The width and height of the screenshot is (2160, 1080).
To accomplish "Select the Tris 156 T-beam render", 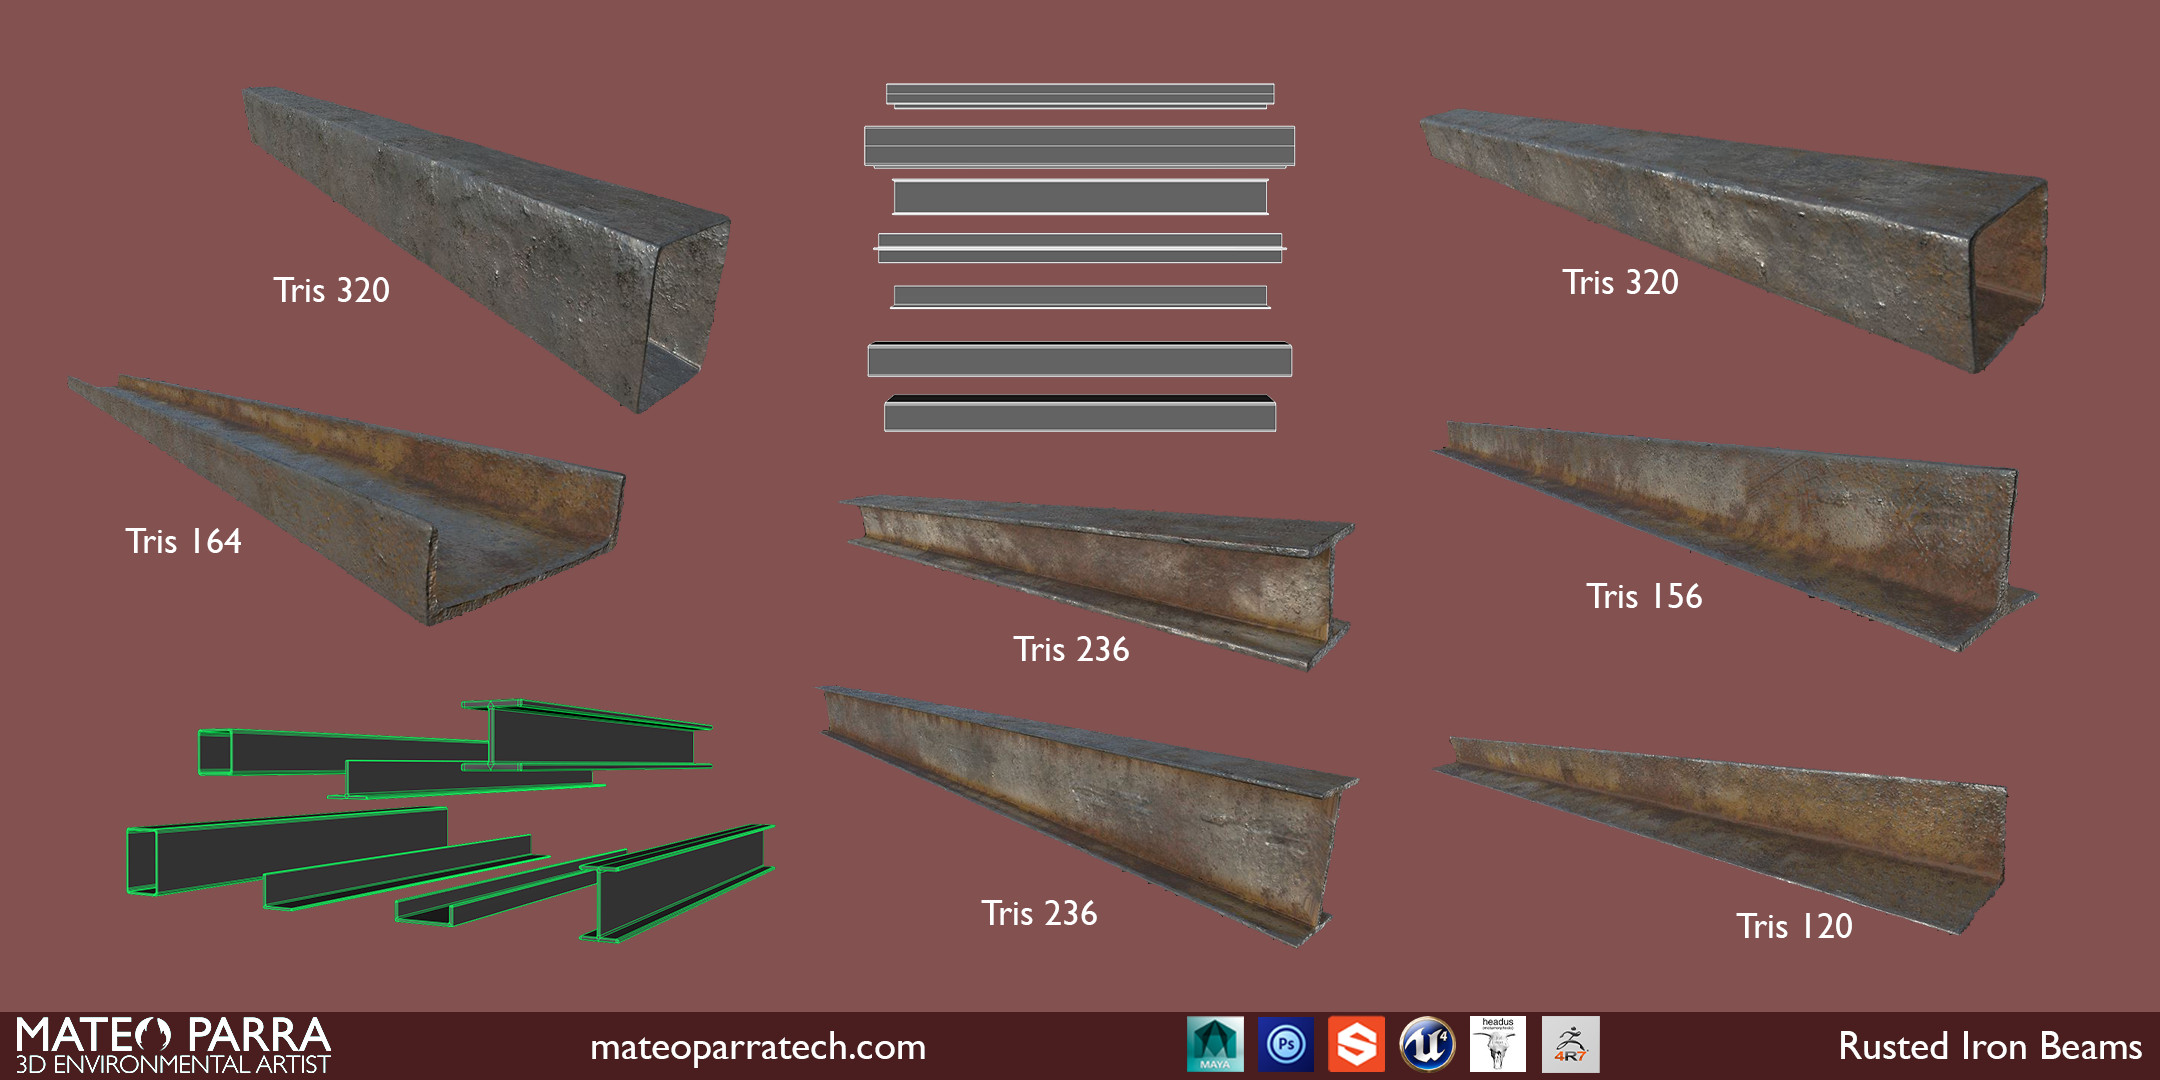I will (1735, 535).
